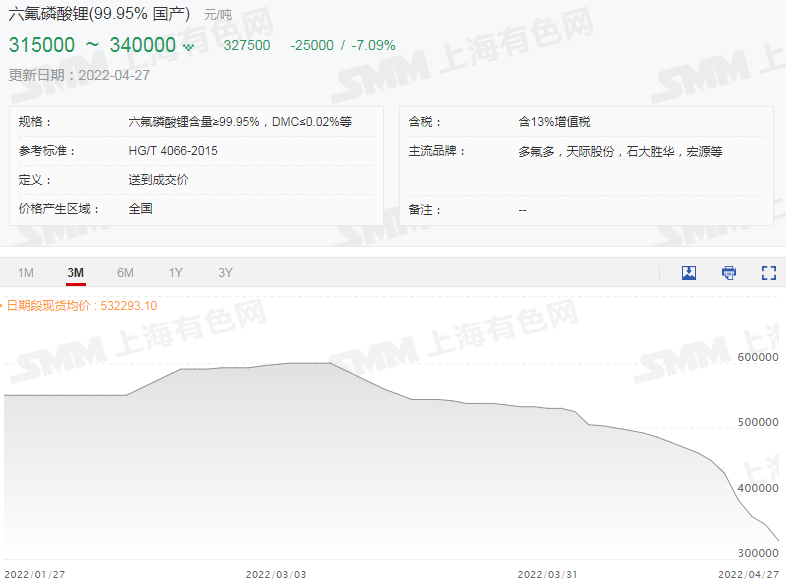
Task: Click the 2022/01/27 x-axis date
Action: click(35, 574)
